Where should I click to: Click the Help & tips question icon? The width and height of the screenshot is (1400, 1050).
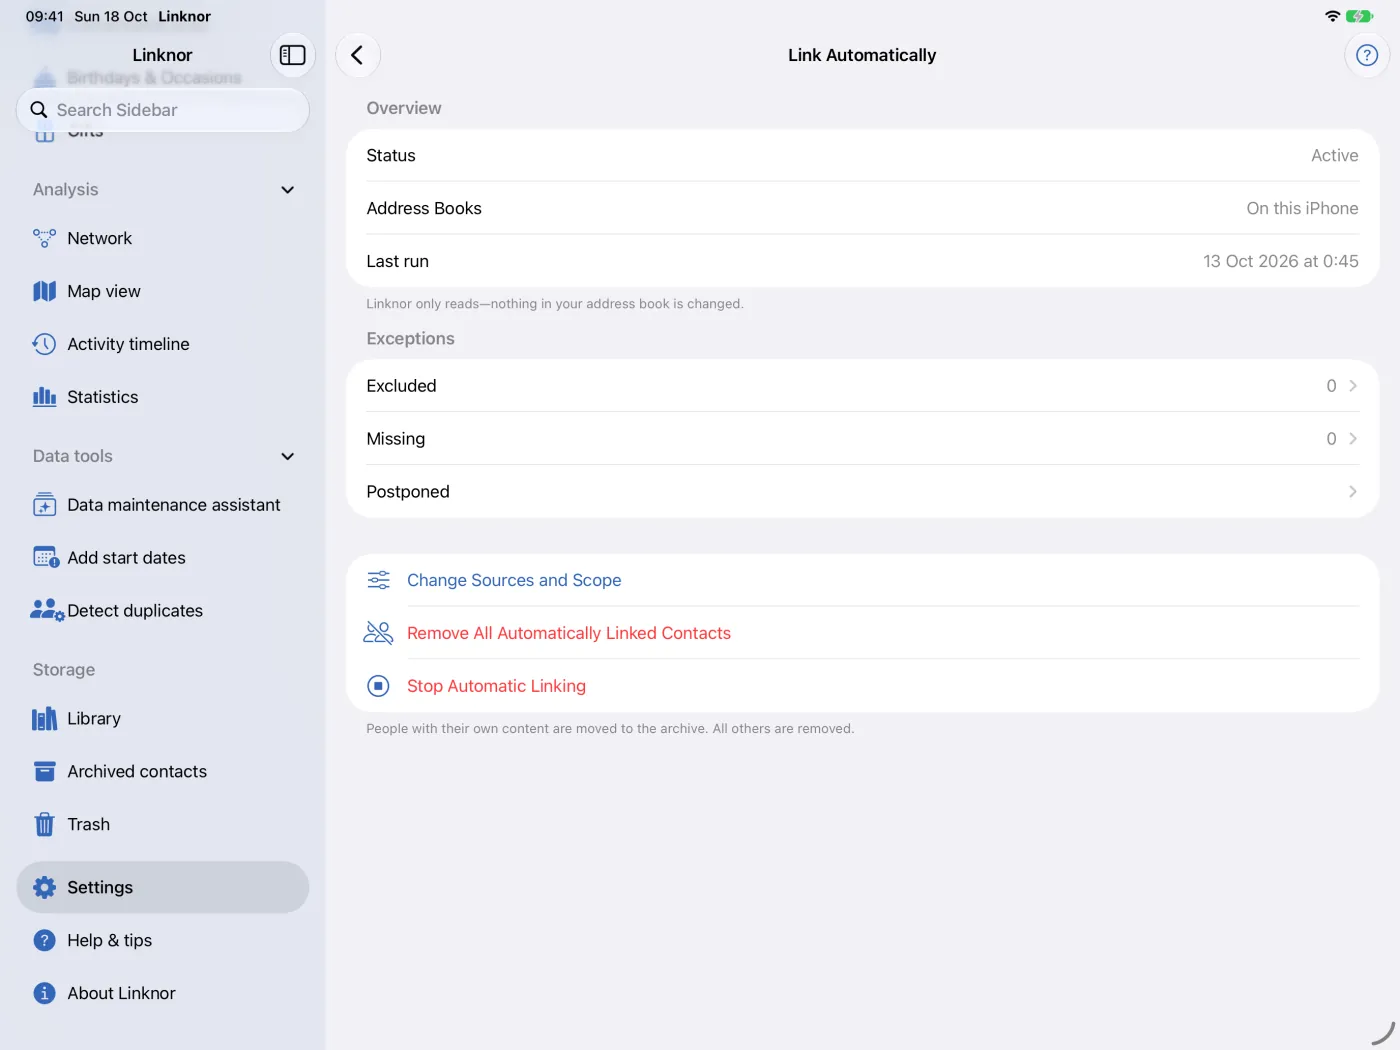tap(44, 940)
